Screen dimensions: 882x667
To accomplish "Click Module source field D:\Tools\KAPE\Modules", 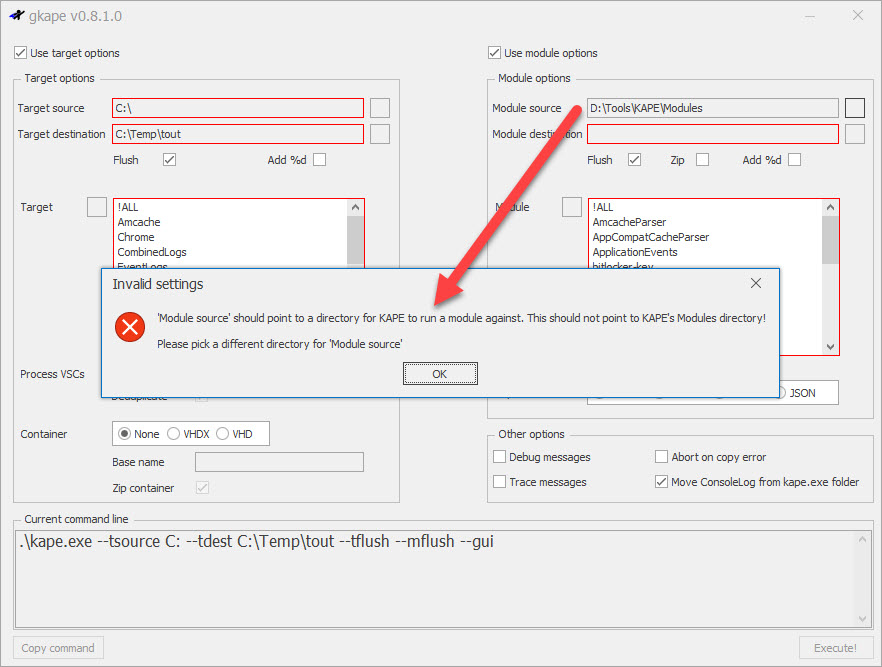I will (x=713, y=108).
